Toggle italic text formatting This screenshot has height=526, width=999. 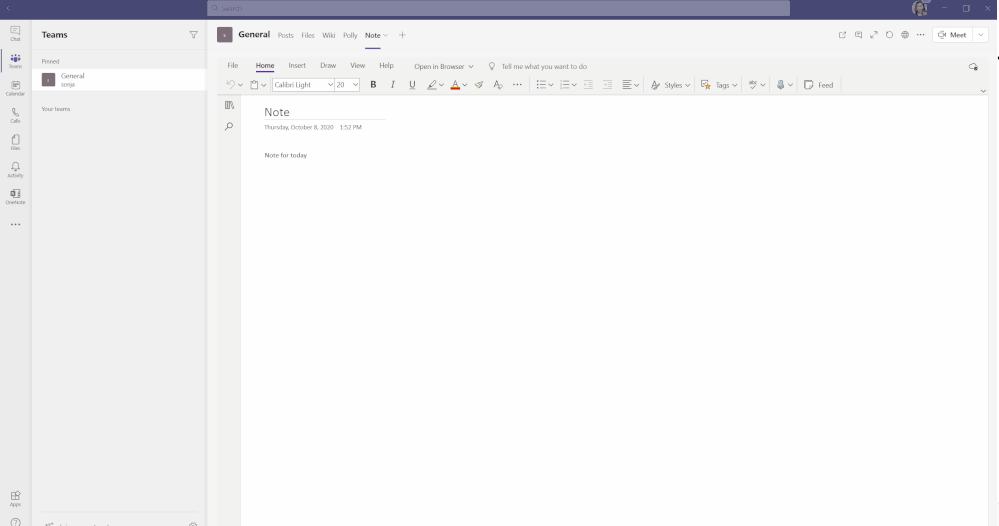393,85
